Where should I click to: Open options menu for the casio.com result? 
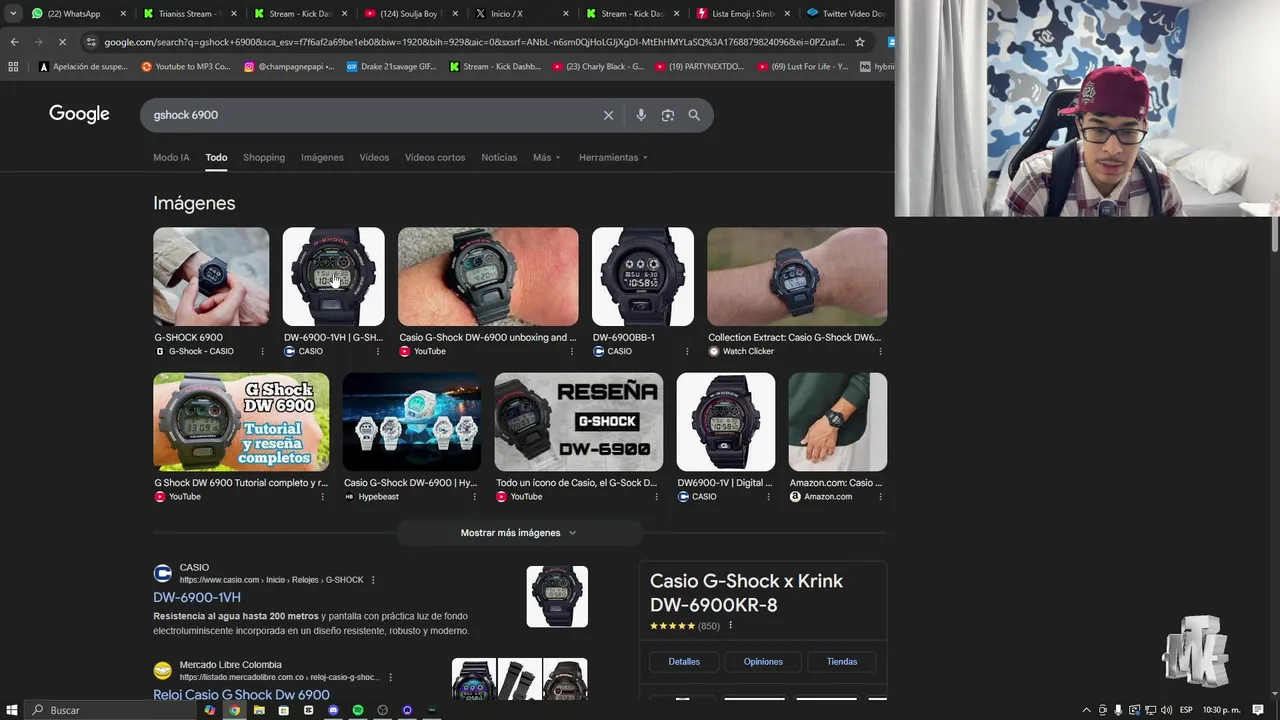tap(373, 580)
